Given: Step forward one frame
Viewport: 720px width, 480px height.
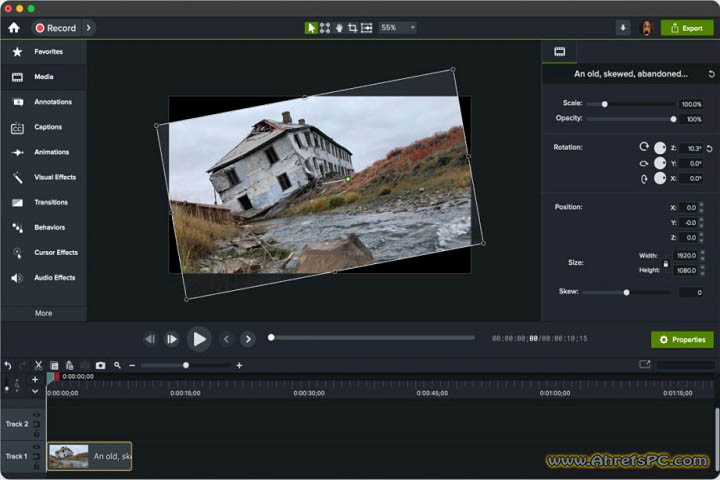Looking at the screenshot, I should click(x=172, y=339).
